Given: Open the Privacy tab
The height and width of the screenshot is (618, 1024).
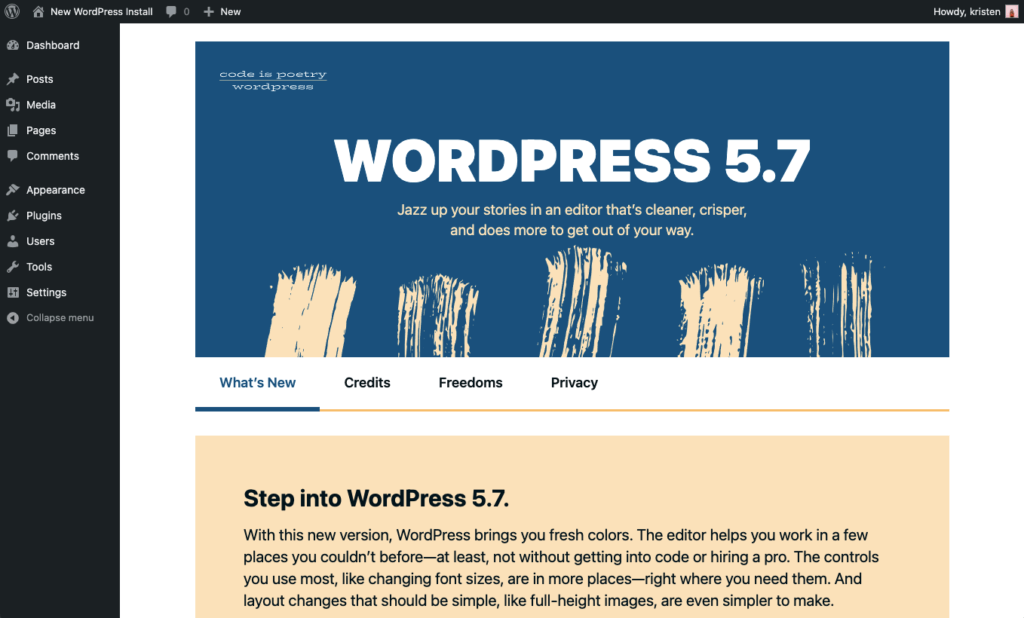Looking at the screenshot, I should click(574, 382).
